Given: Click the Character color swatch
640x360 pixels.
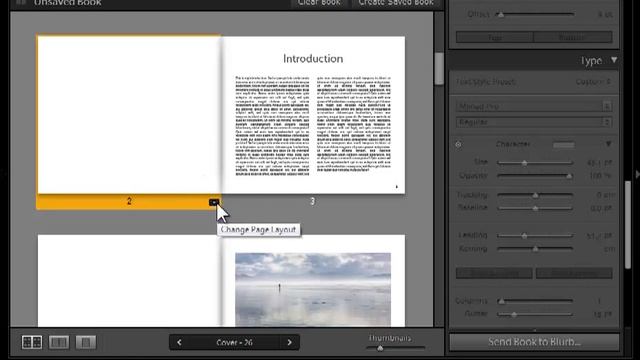Looking at the screenshot, I should (564, 144).
